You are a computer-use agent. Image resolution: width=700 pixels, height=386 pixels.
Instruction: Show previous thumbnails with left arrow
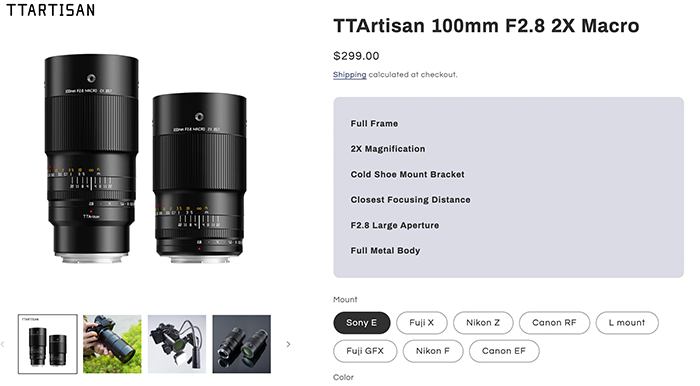3,344
